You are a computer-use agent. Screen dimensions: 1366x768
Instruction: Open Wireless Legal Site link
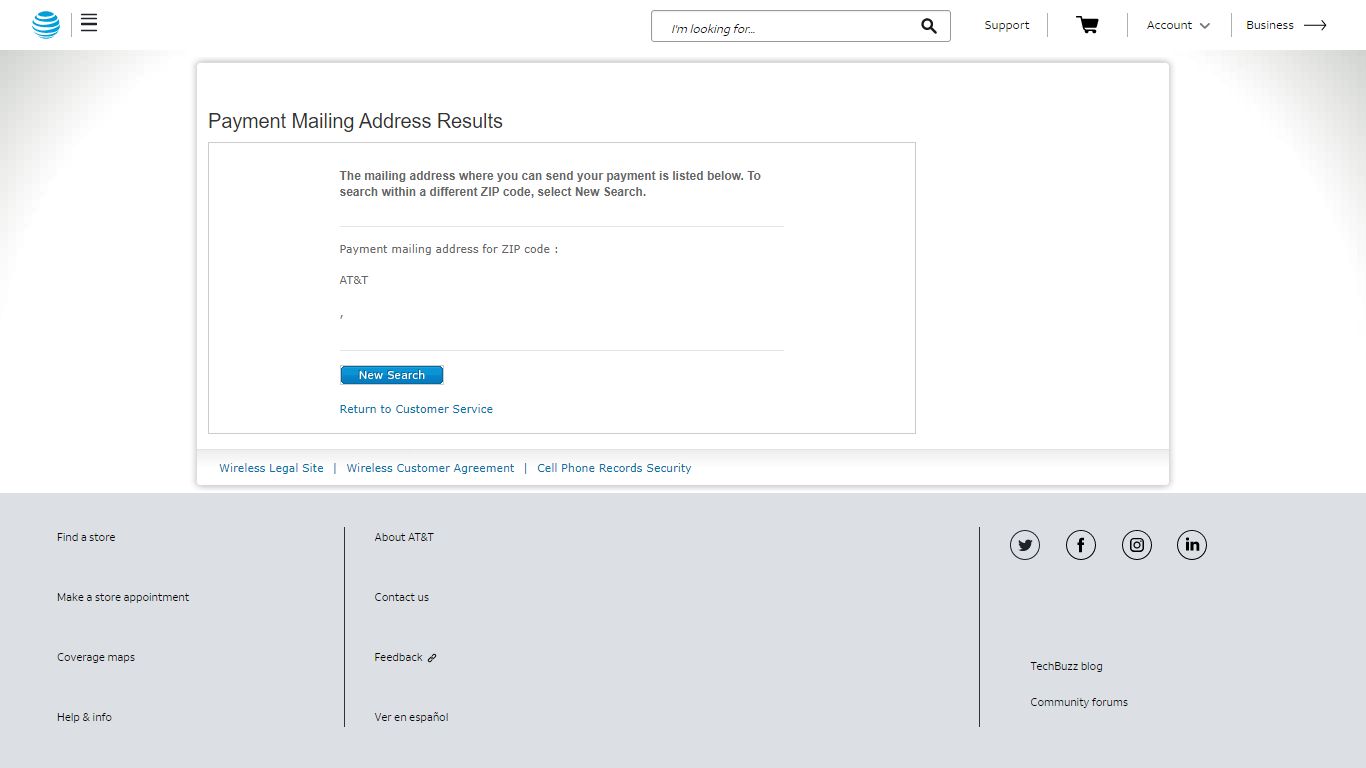(272, 468)
